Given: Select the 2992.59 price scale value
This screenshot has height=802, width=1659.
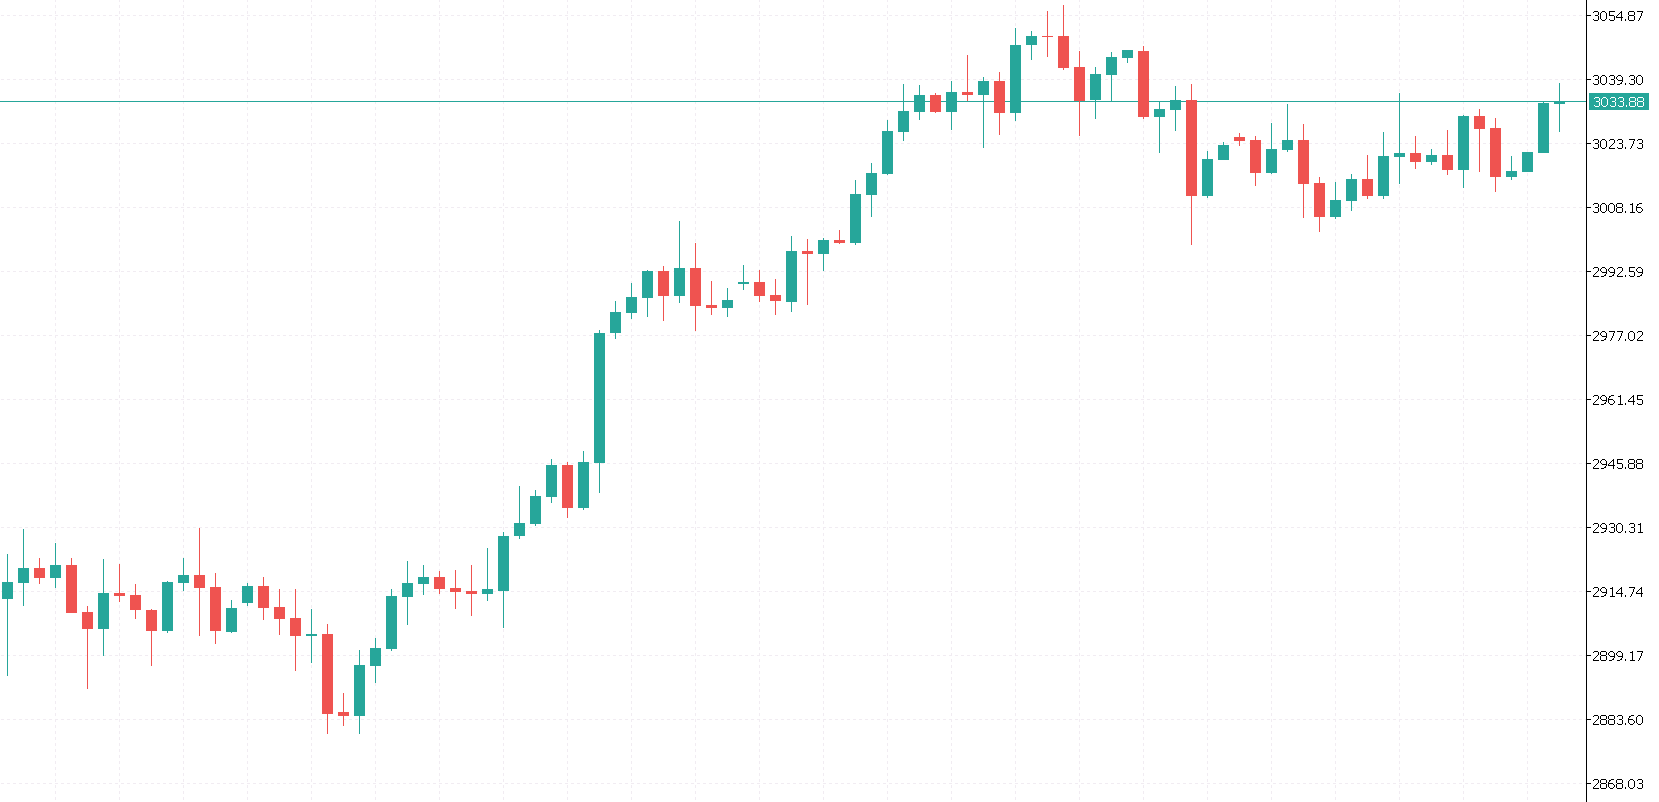Looking at the screenshot, I should (x=1617, y=272).
